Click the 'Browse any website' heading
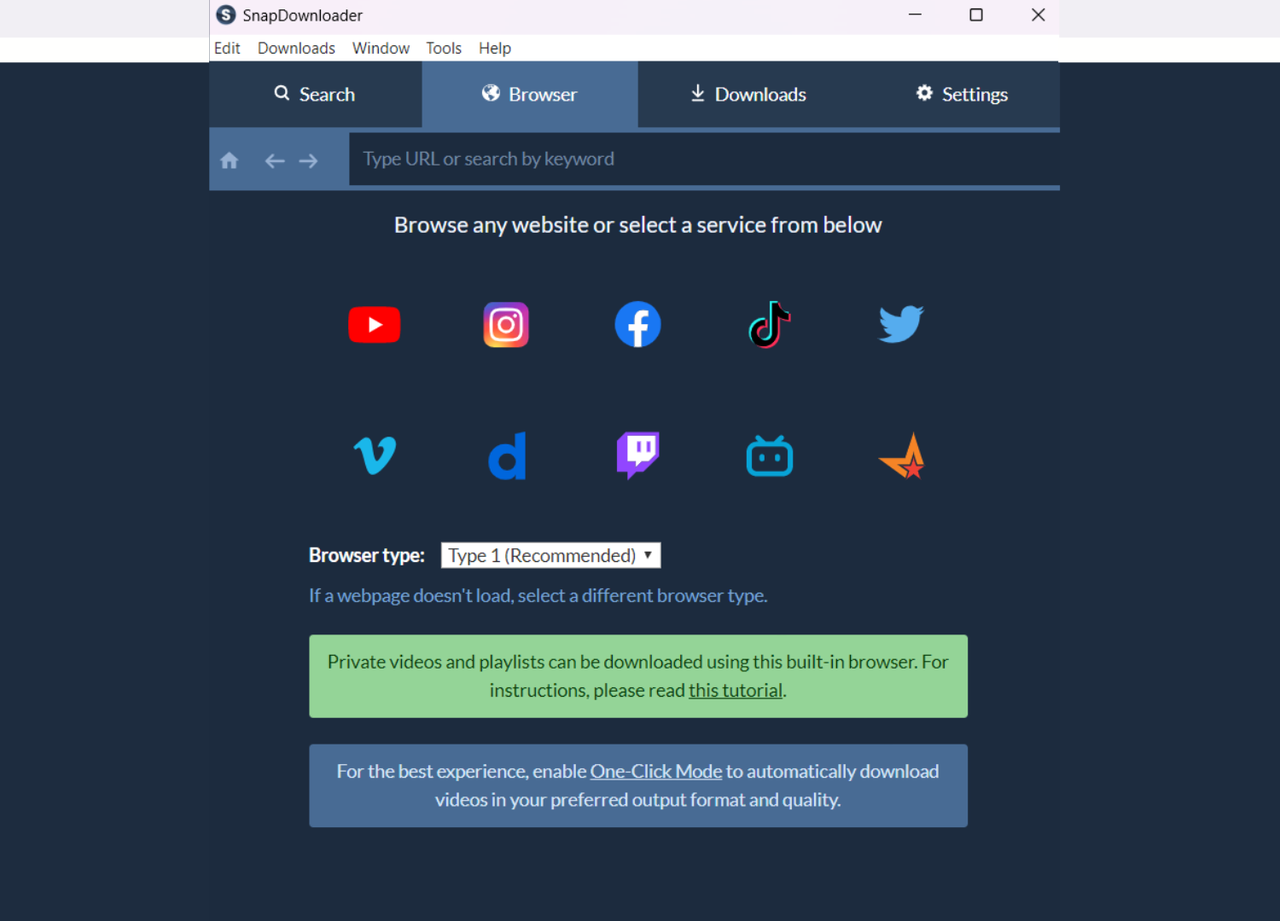 point(638,225)
